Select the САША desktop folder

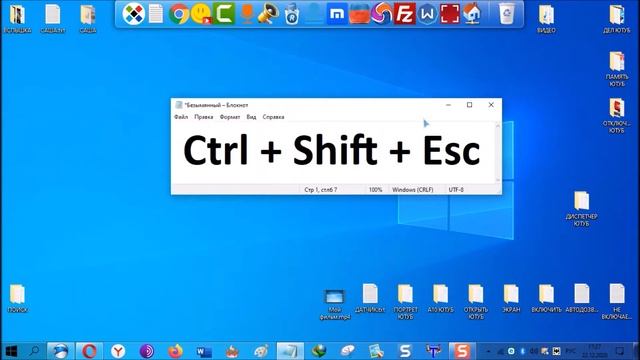[x=88, y=19]
